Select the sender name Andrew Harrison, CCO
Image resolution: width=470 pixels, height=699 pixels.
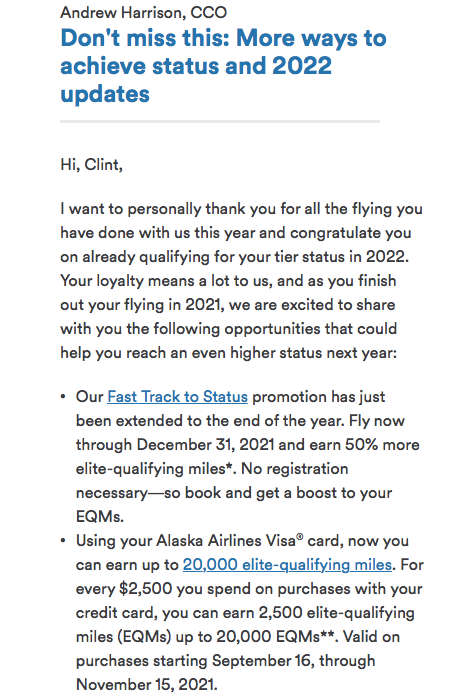pos(144,12)
